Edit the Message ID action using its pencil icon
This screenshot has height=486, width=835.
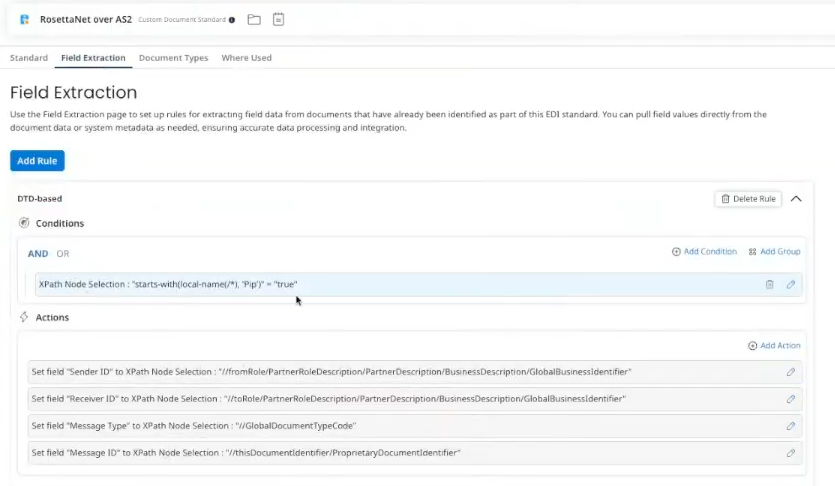point(791,453)
